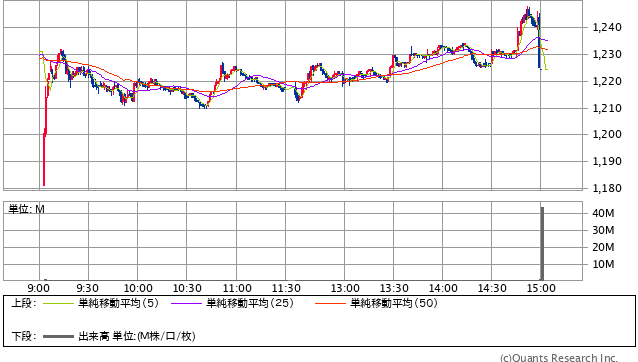The width and height of the screenshot is (638, 362).
Task: Click the 15:00 time axis label
Action: point(541,288)
